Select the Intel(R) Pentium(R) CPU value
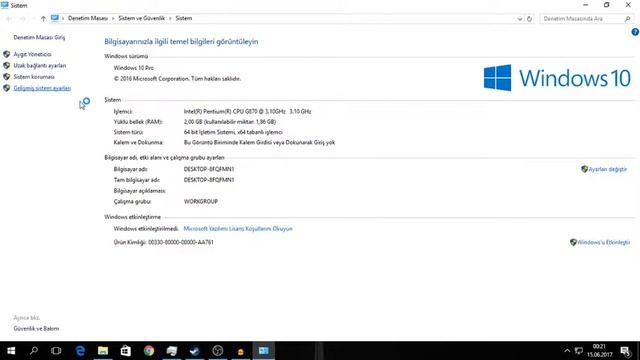Viewport: 640px width, 360px height. pyautogui.click(x=247, y=111)
